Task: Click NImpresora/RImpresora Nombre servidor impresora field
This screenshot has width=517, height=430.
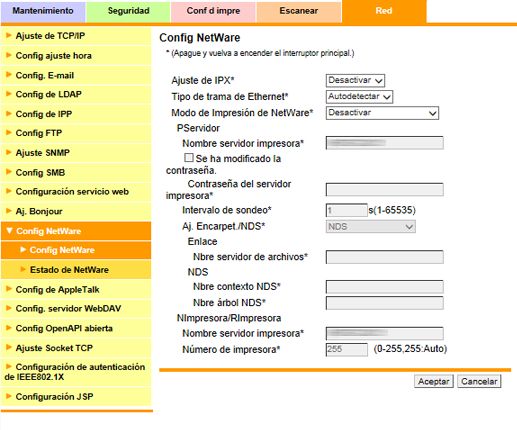Action: pos(385,333)
